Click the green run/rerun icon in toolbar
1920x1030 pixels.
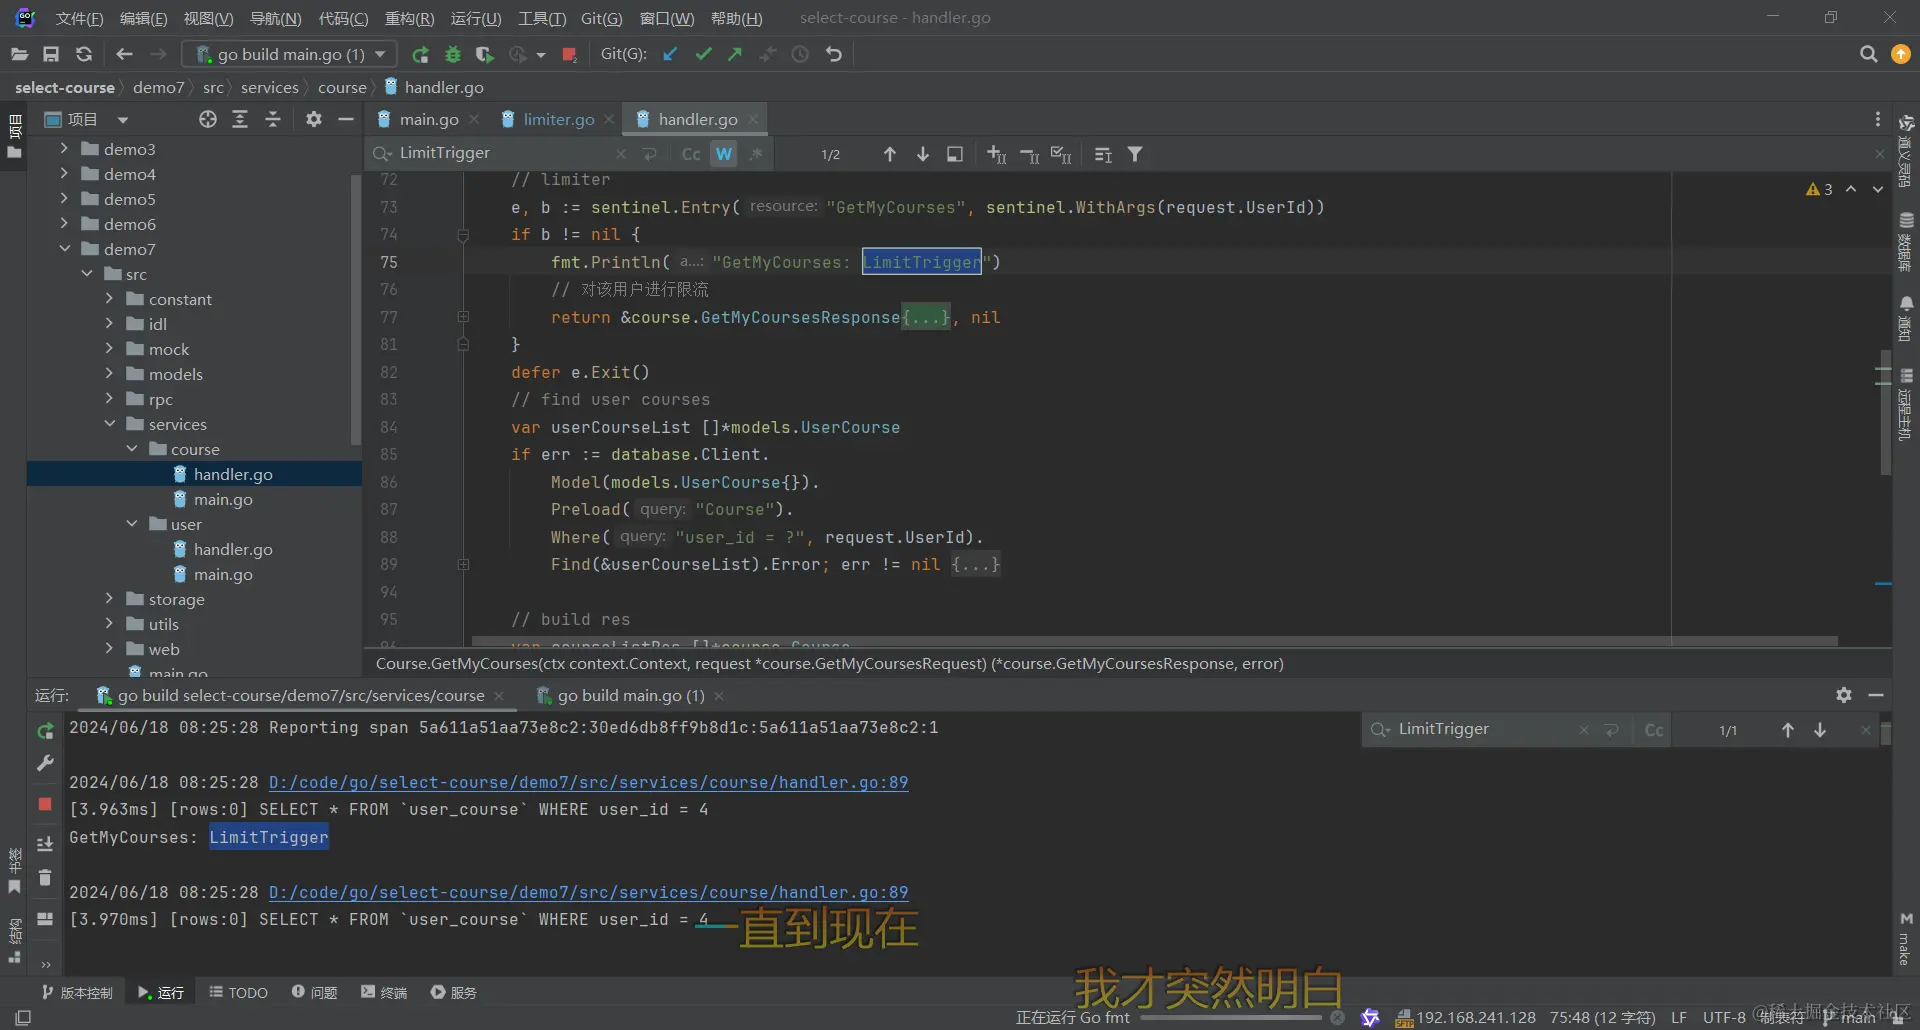tap(421, 55)
